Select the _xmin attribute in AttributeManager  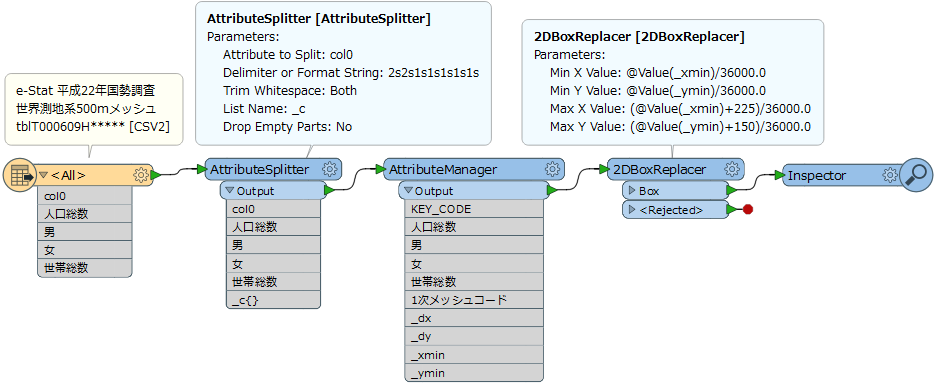click(x=471, y=355)
